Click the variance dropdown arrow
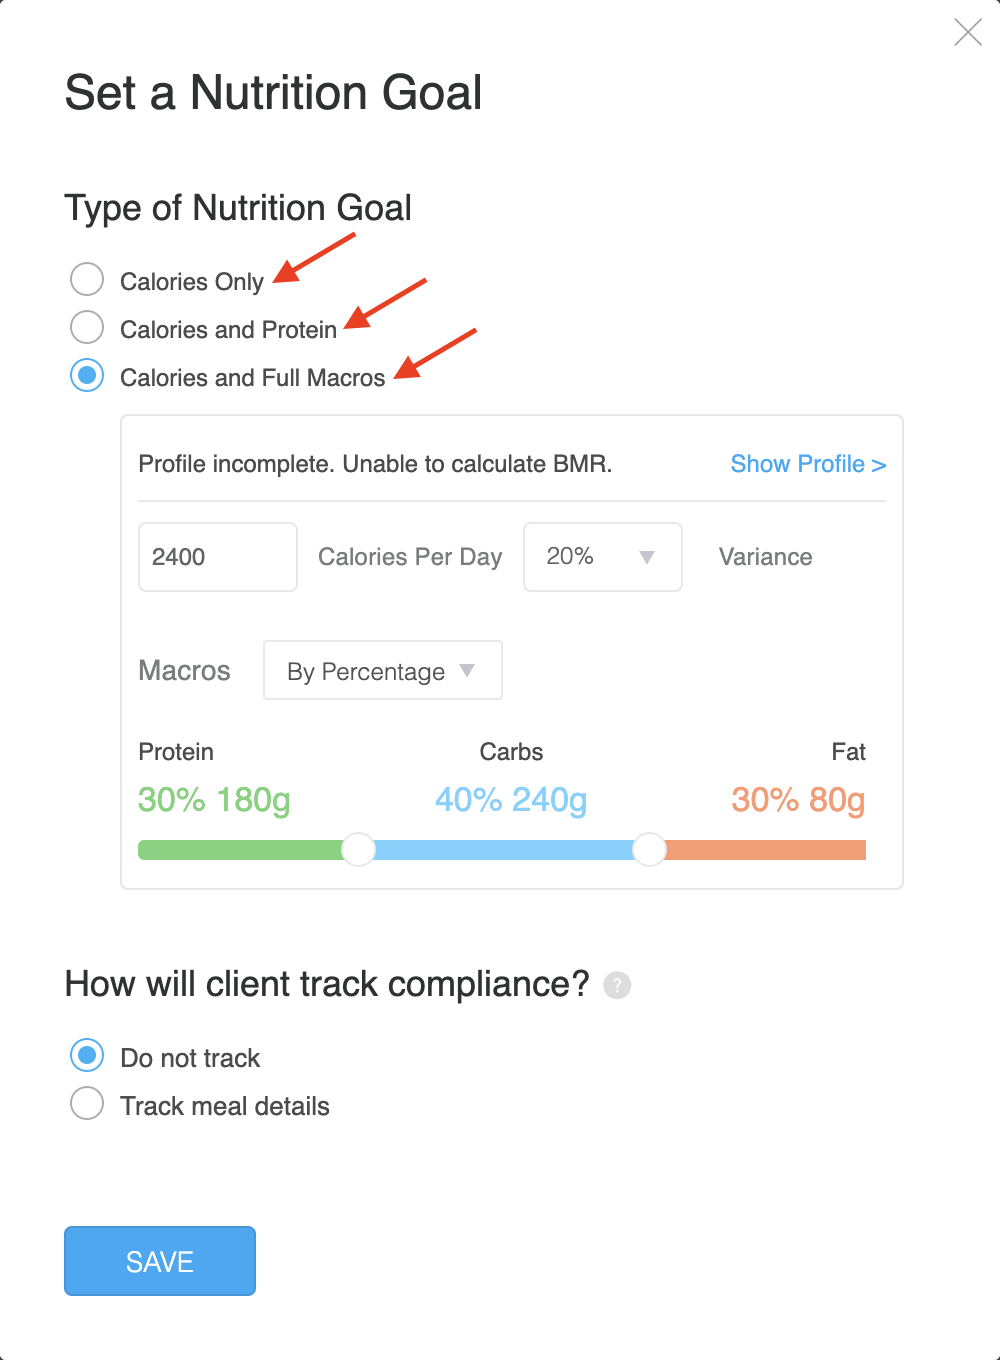1000x1360 pixels. (x=647, y=557)
